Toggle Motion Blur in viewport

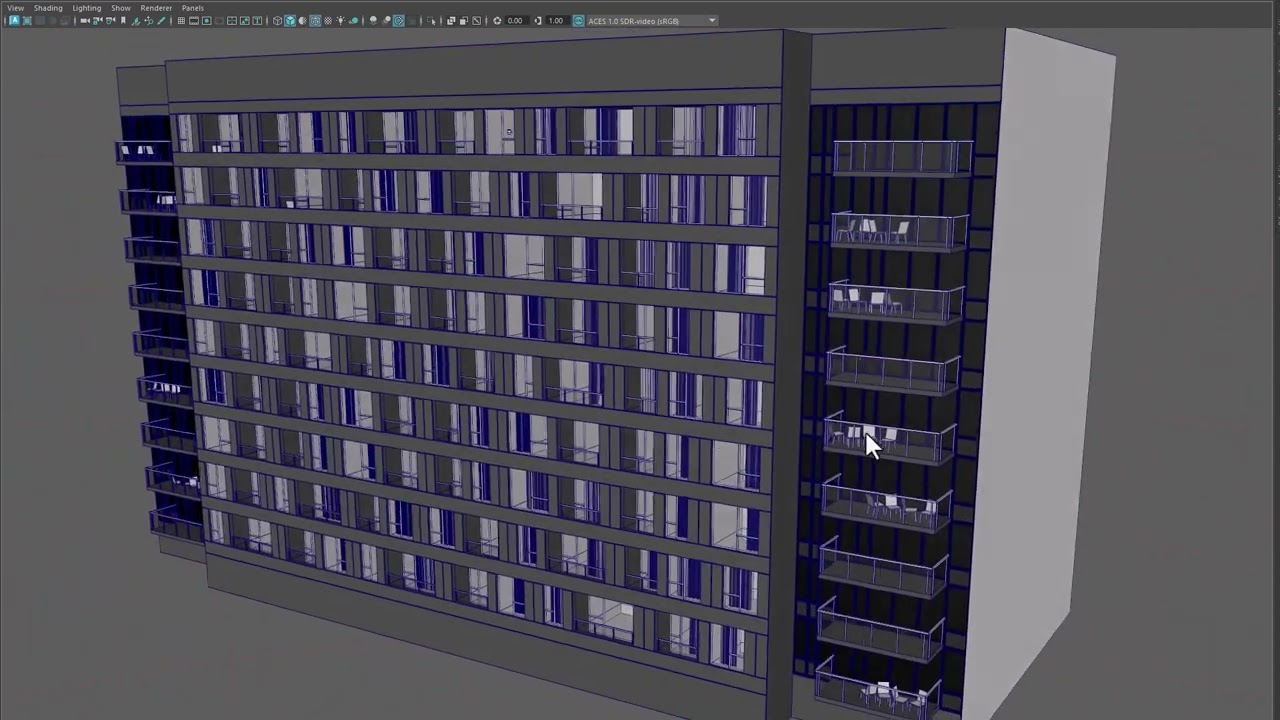tap(386, 20)
